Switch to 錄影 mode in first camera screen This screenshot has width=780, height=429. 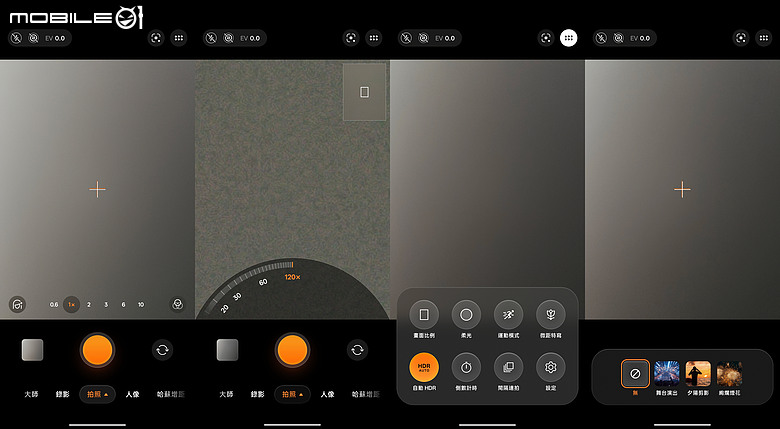coord(63,395)
